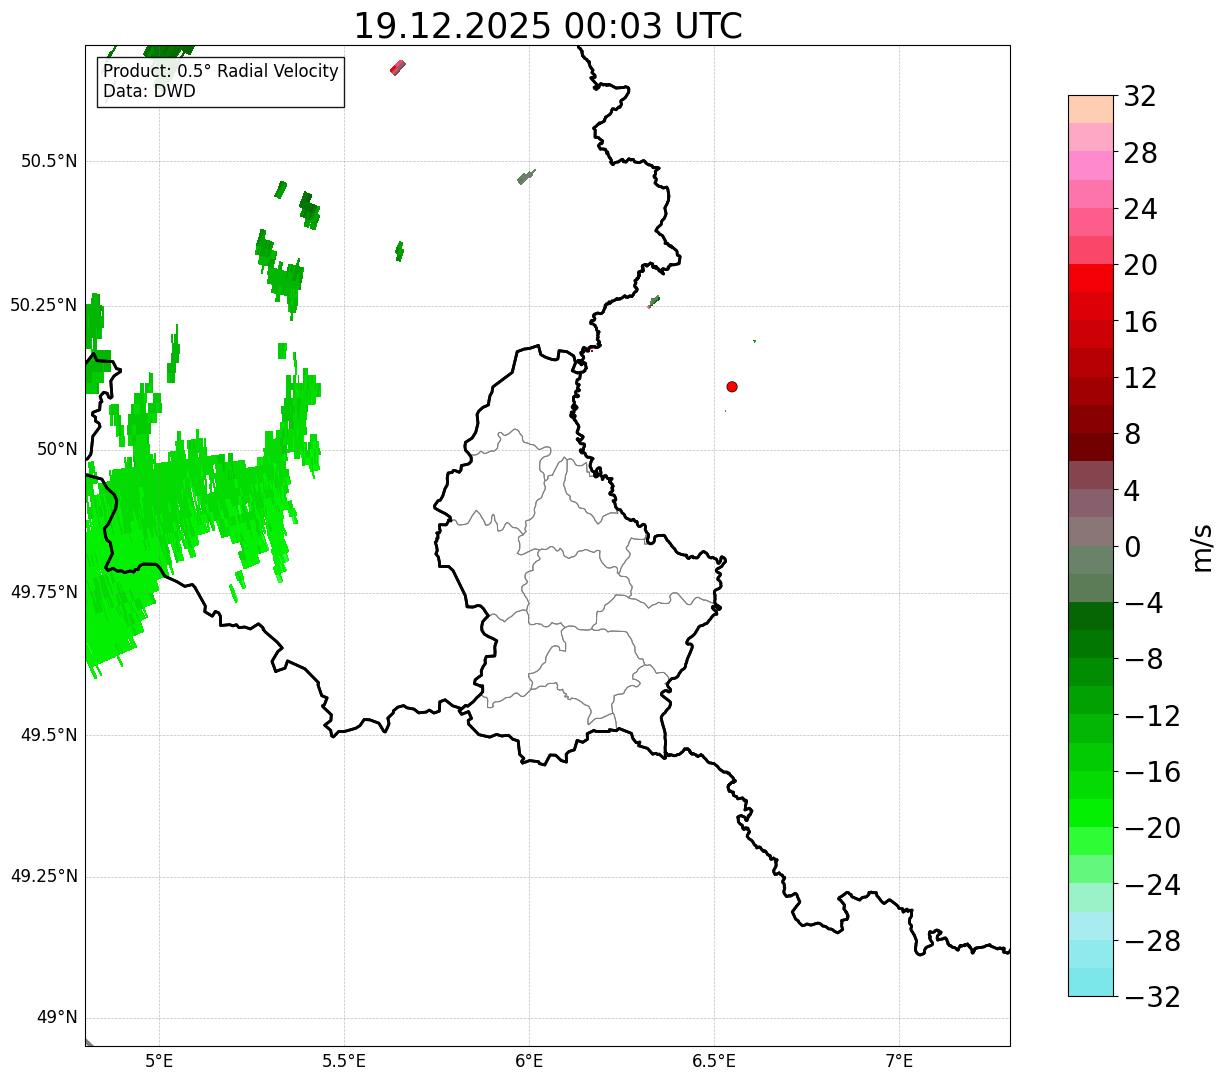
Task: Click the dark green colorbar swatch below −4
Action: click(x=1091, y=616)
